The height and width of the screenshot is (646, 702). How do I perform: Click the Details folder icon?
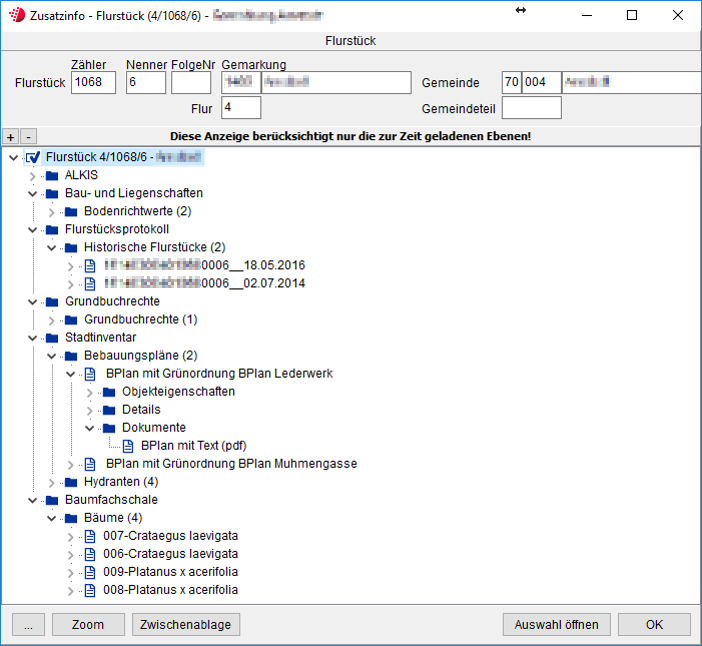tap(109, 410)
